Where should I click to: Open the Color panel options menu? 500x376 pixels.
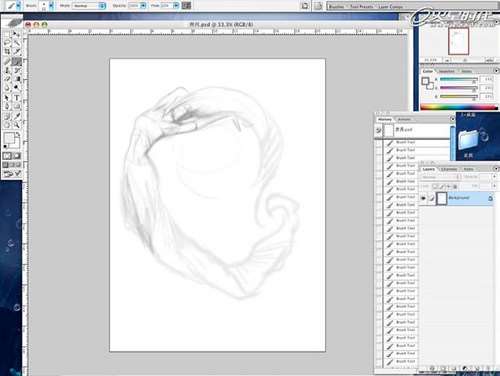click(x=496, y=71)
